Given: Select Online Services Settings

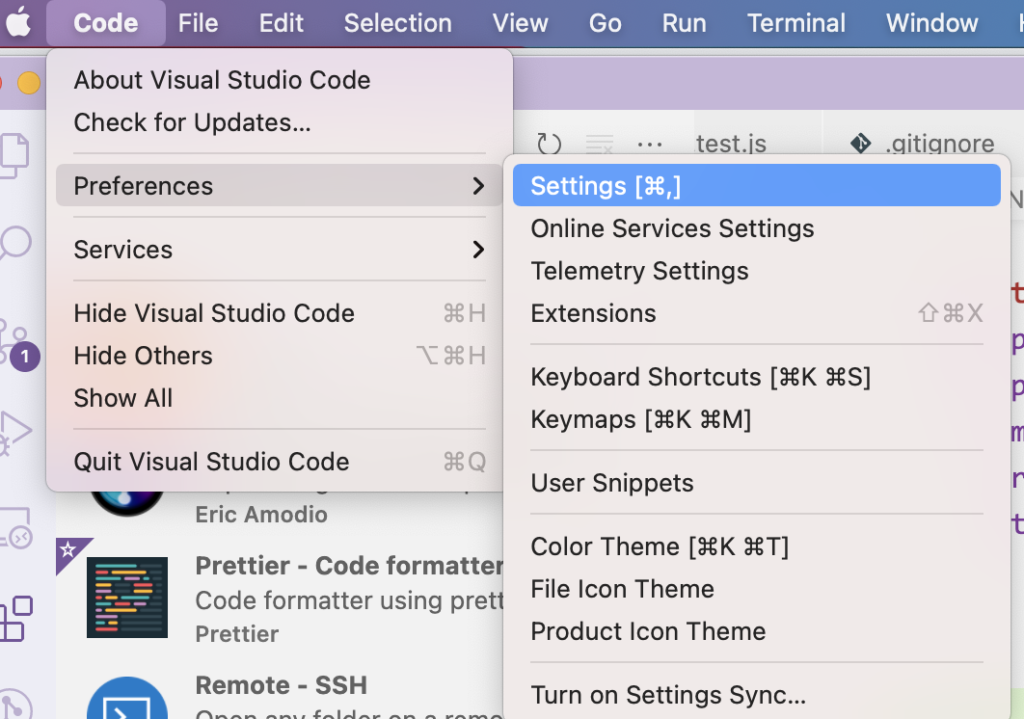Looking at the screenshot, I should point(756,229).
